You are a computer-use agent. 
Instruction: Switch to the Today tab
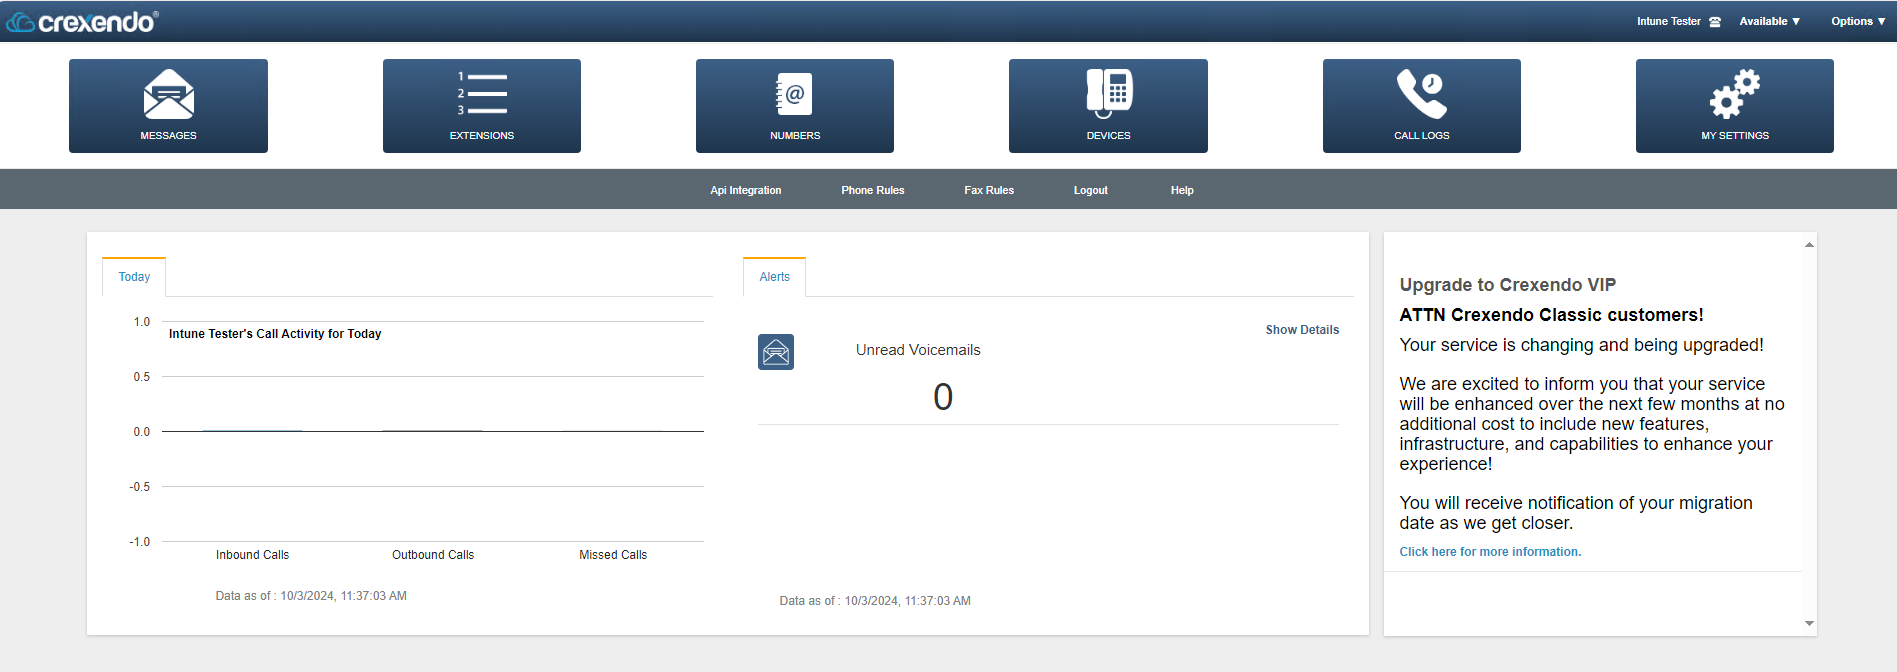click(x=134, y=277)
